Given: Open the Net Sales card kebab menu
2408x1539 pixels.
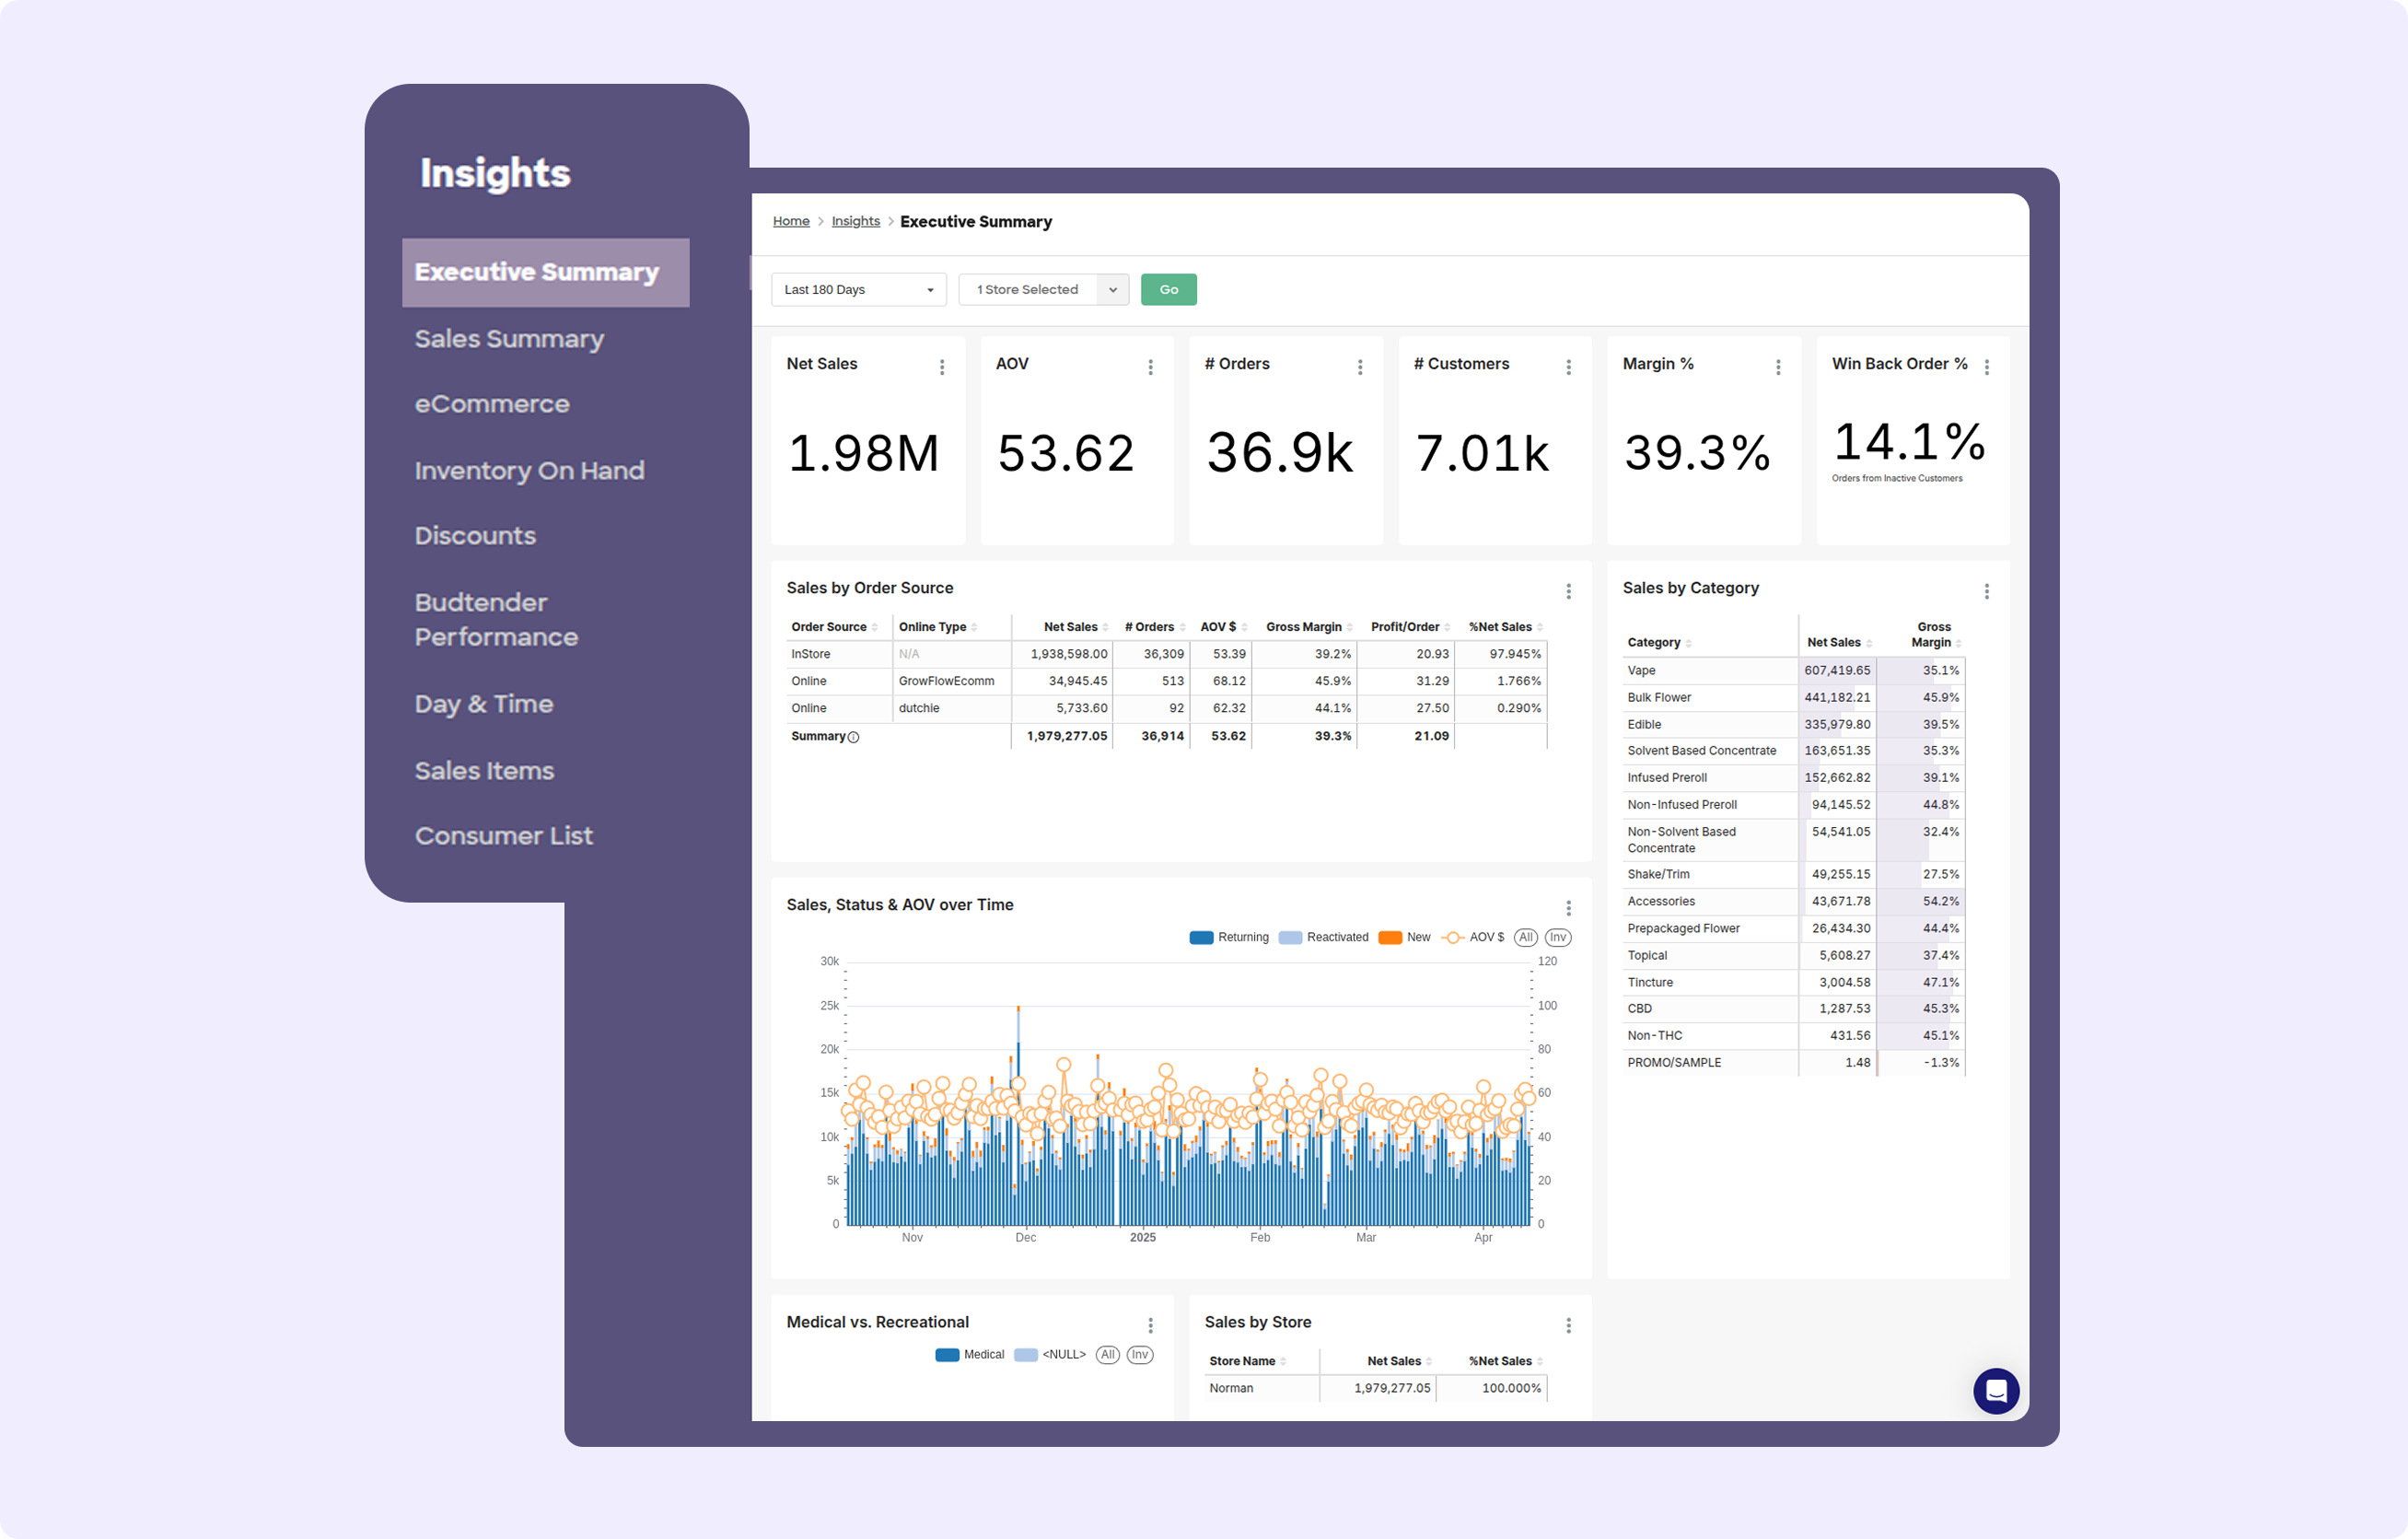Looking at the screenshot, I should click(x=942, y=367).
